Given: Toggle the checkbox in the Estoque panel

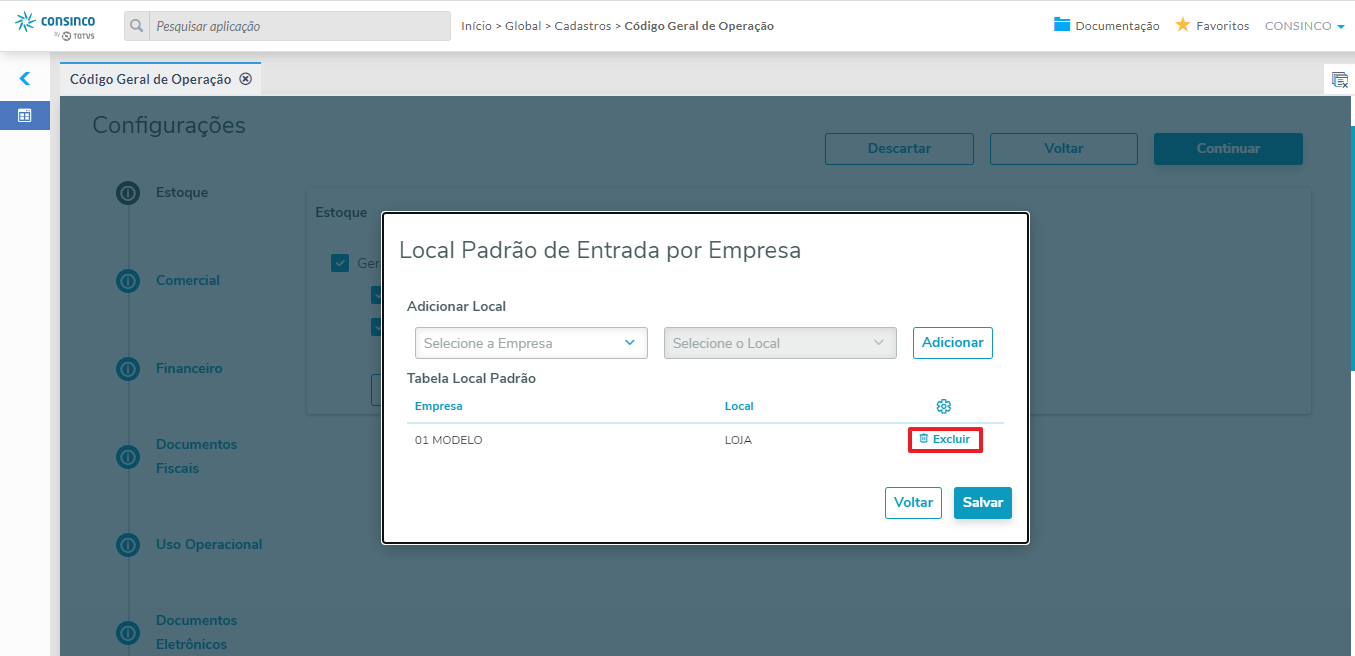Looking at the screenshot, I should point(339,263).
